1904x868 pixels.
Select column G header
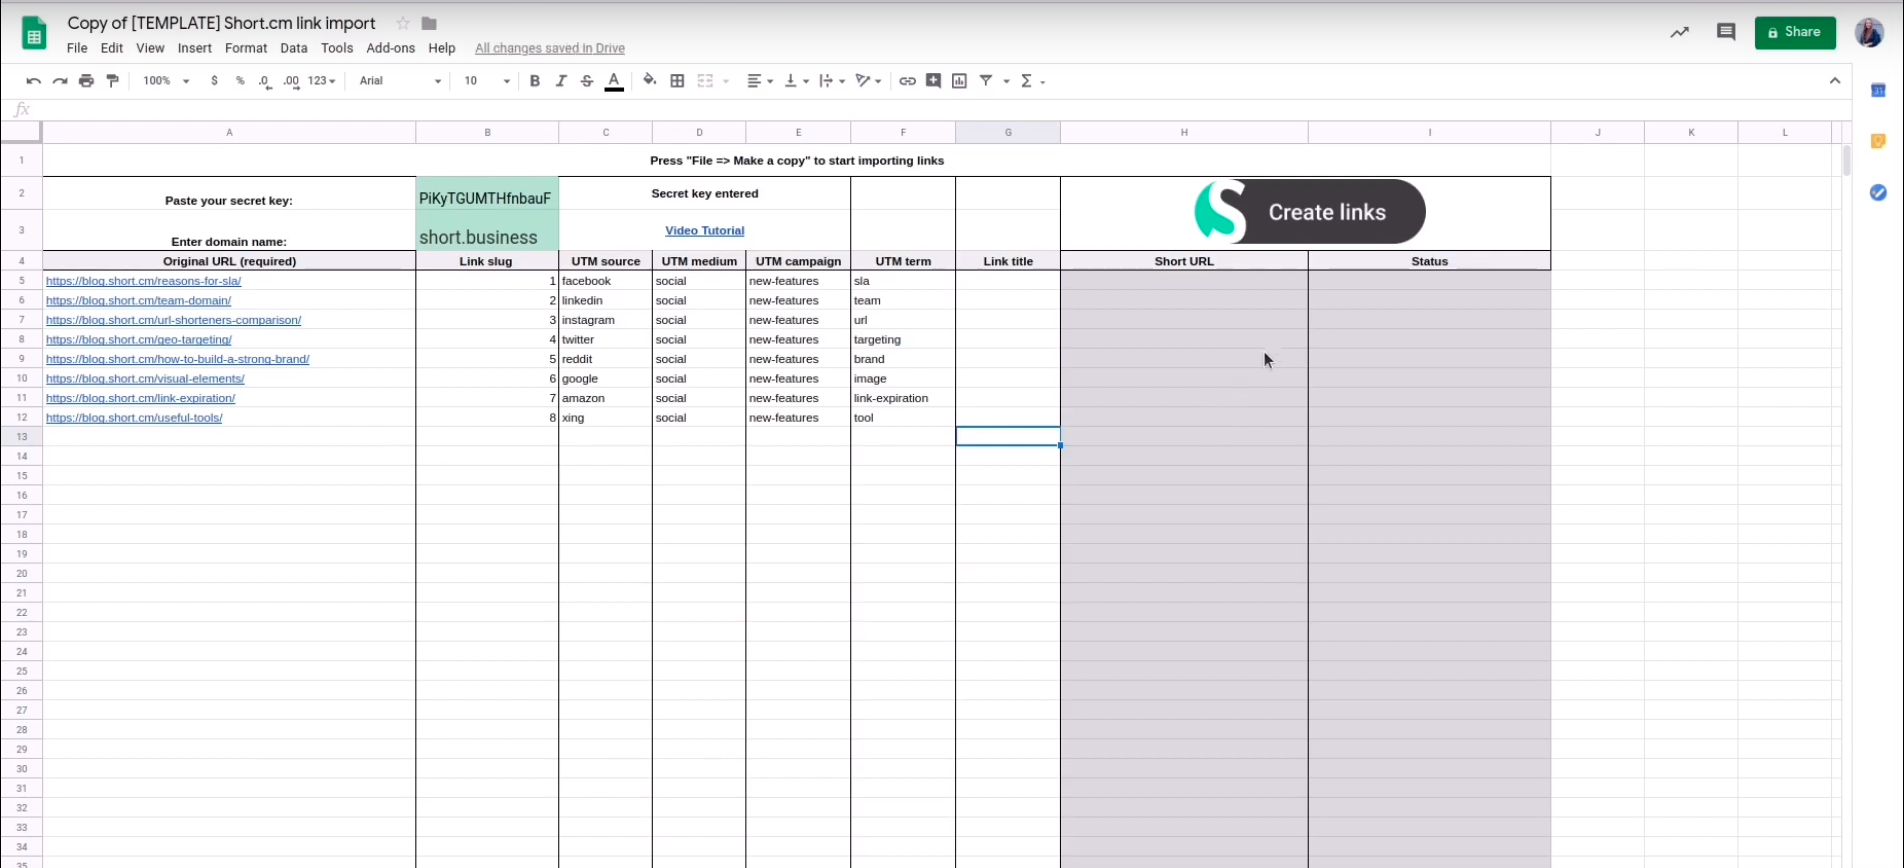point(1008,132)
